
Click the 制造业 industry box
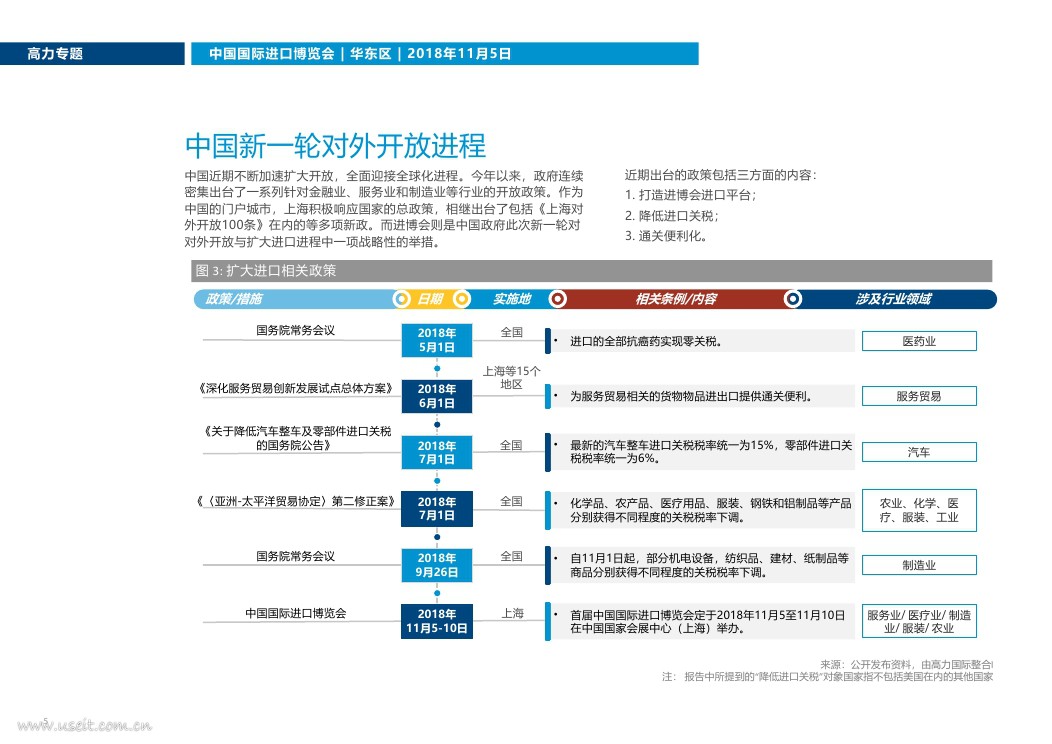[x=919, y=565]
